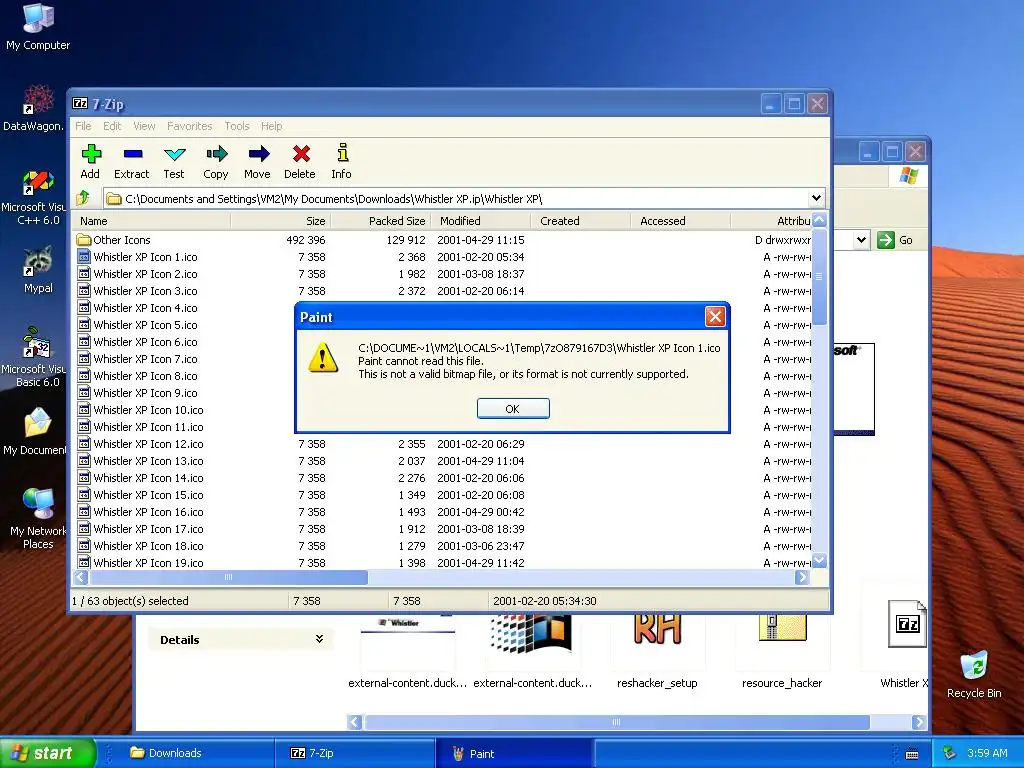The image size is (1024, 768).
Task: Sort by the Accessed column header
Action: (x=681, y=221)
